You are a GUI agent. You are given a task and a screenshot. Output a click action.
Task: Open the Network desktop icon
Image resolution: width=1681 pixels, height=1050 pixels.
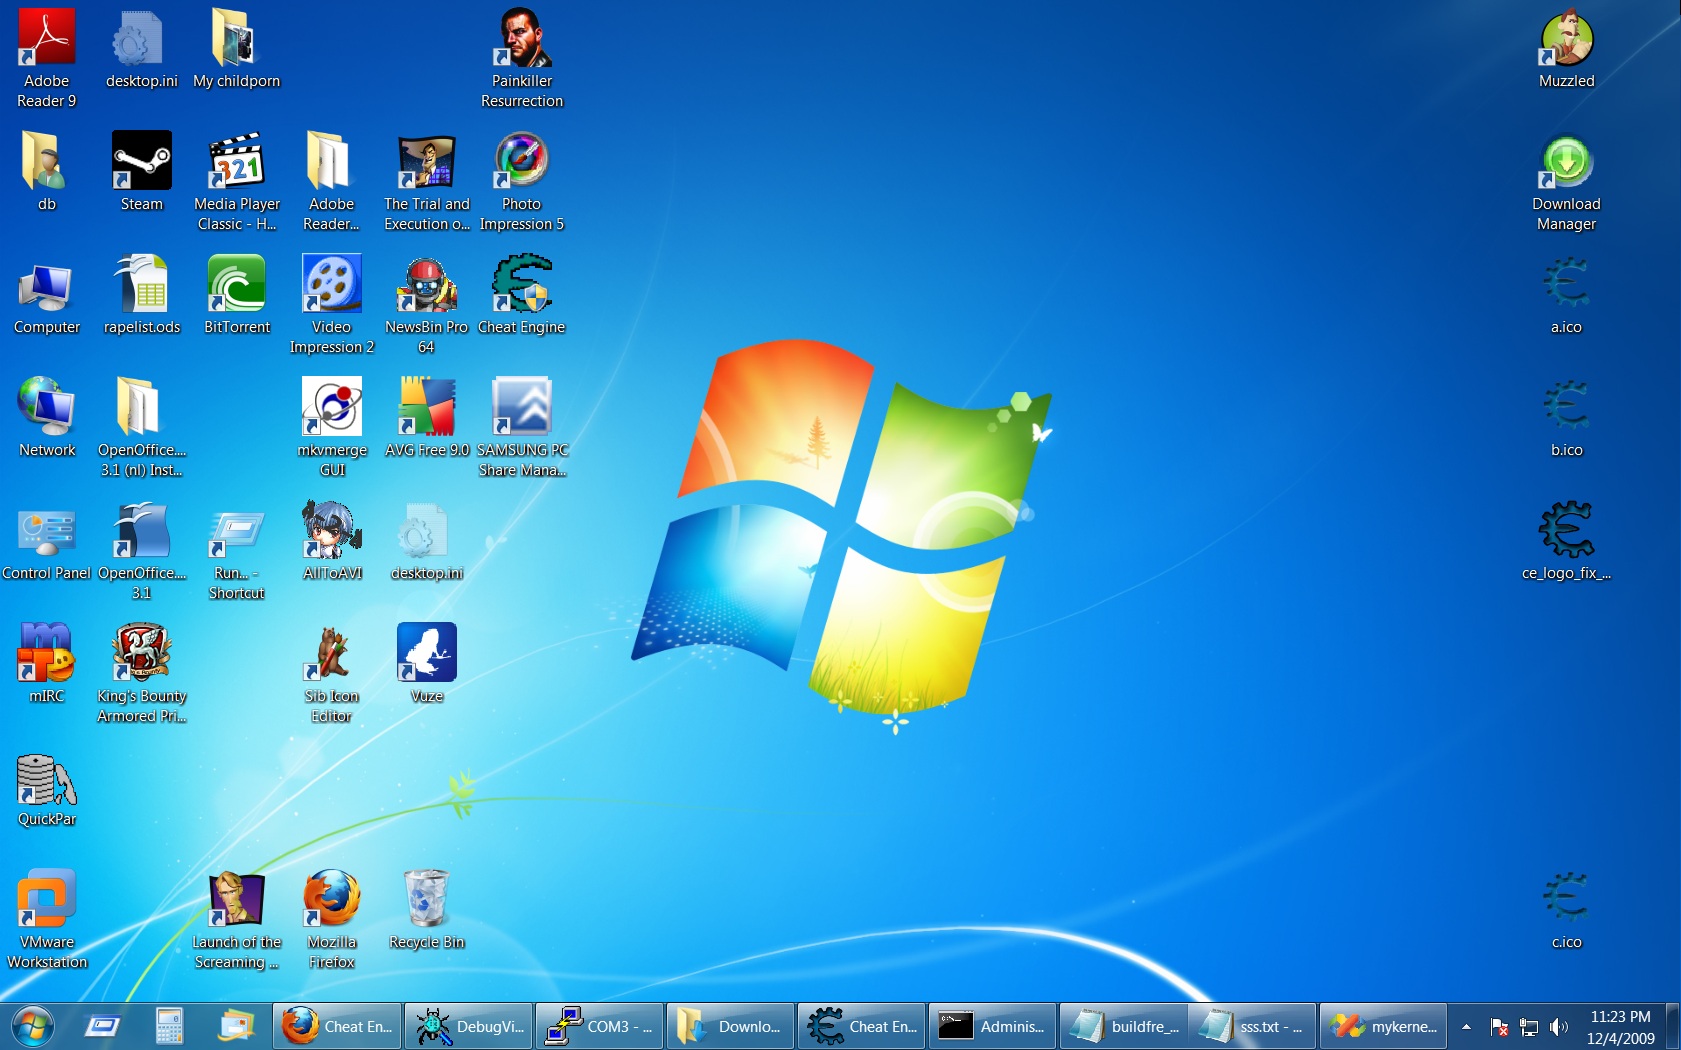47,418
